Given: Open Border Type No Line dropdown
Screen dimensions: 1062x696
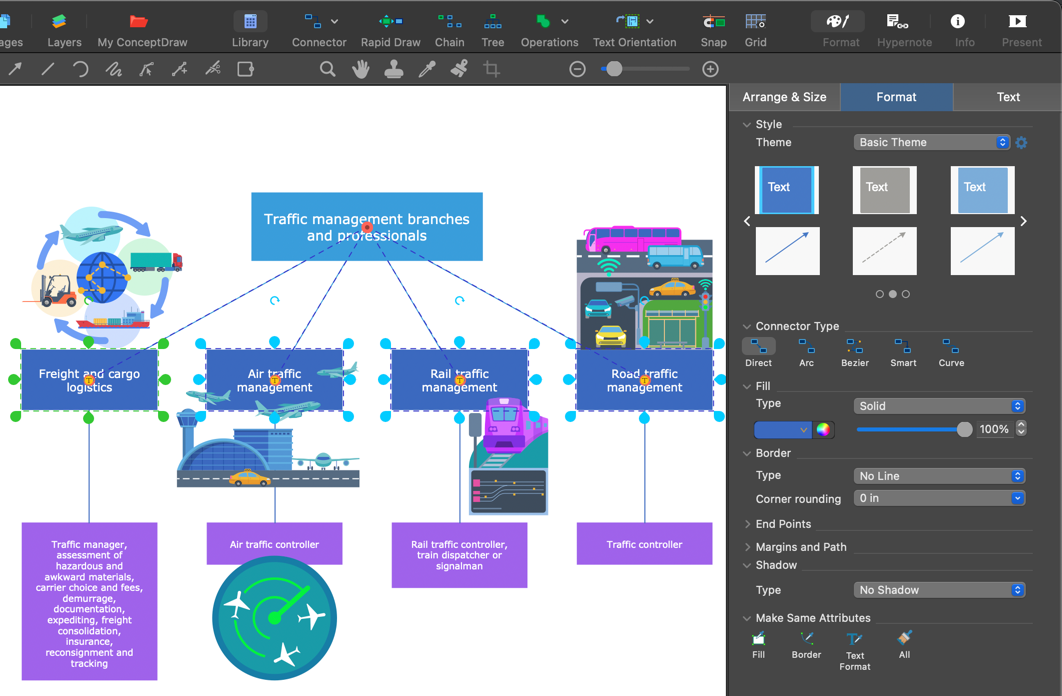Looking at the screenshot, I should coord(939,476).
